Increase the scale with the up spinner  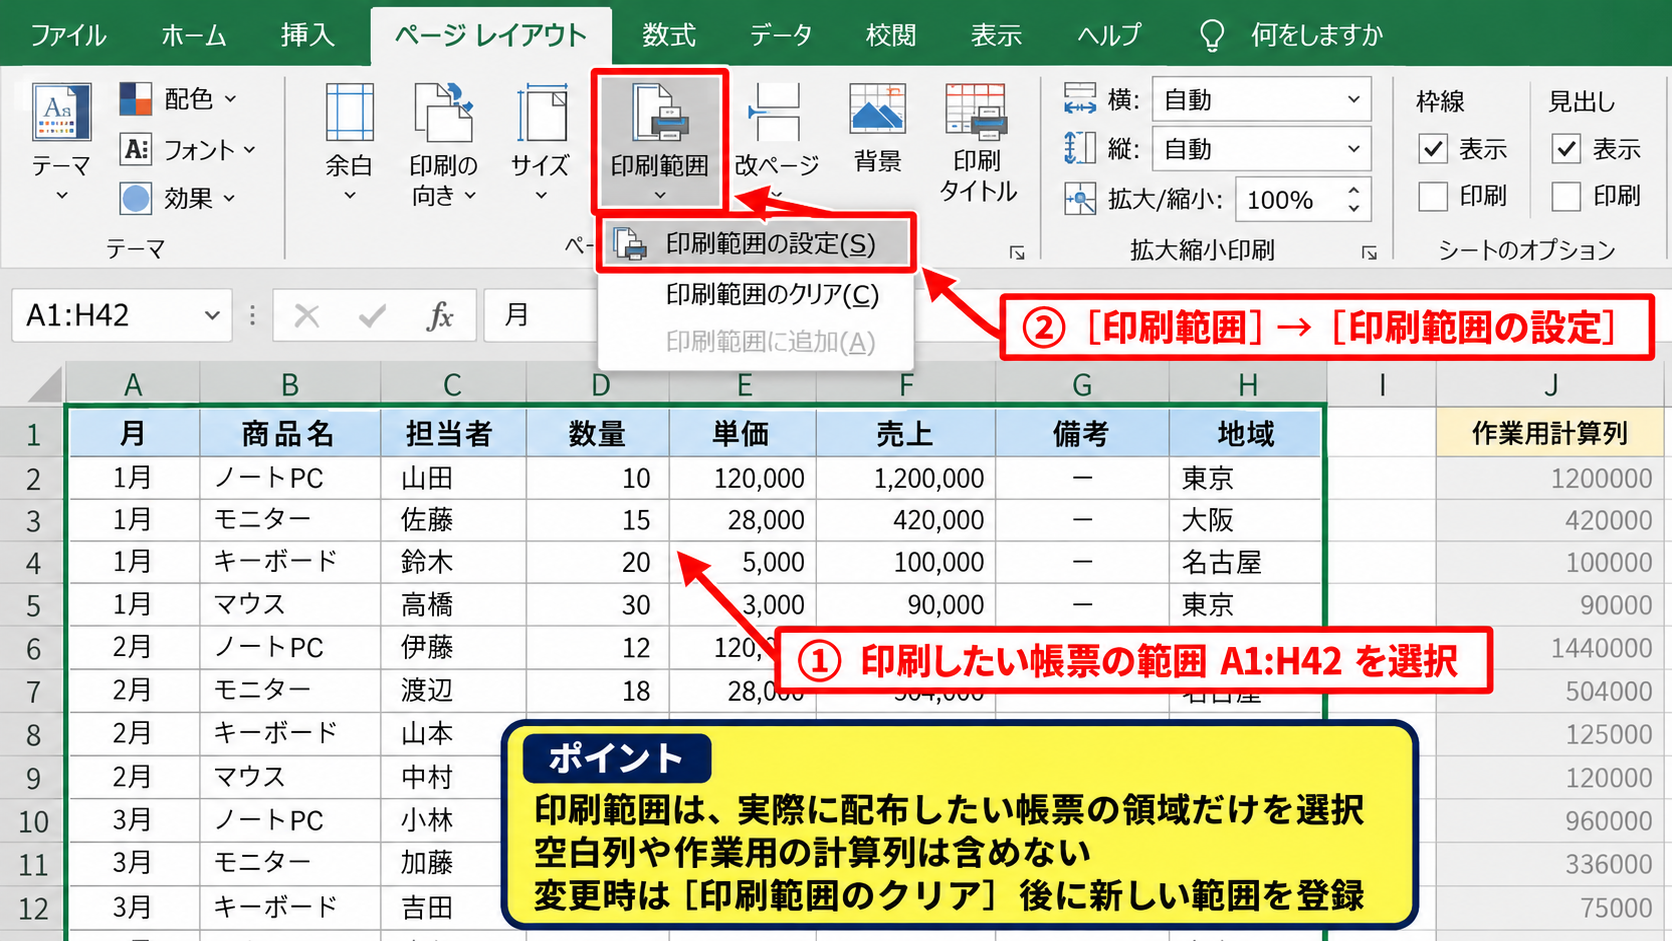(x=1354, y=189)
